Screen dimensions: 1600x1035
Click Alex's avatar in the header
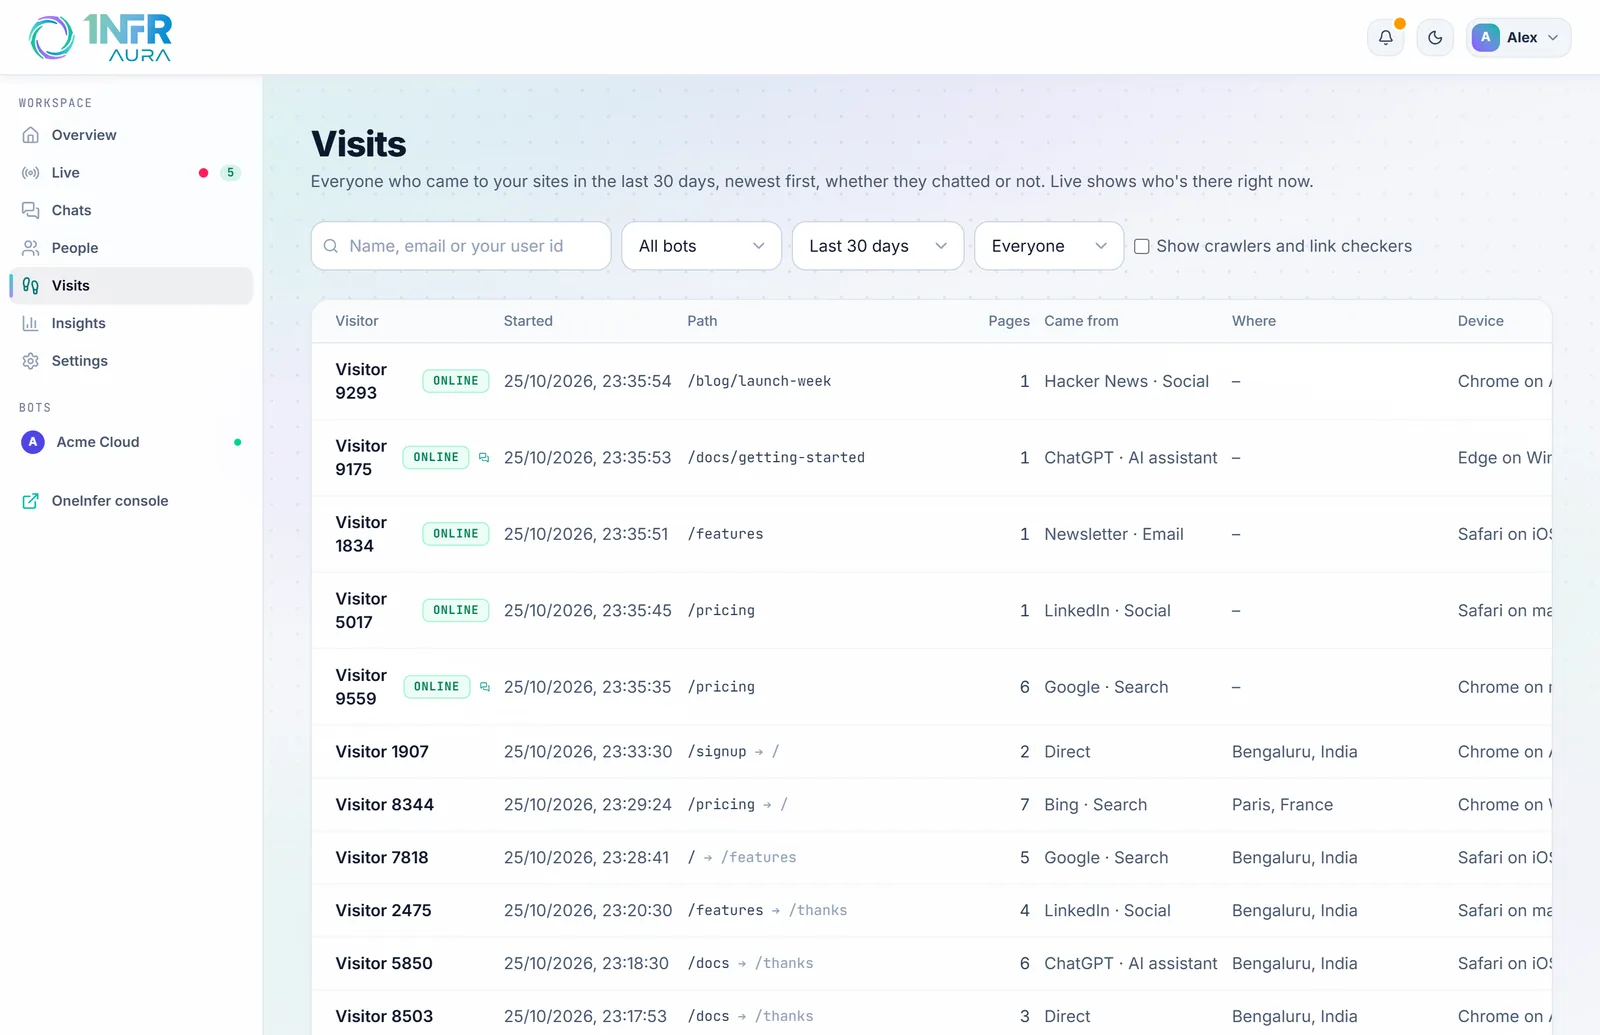1485,38
